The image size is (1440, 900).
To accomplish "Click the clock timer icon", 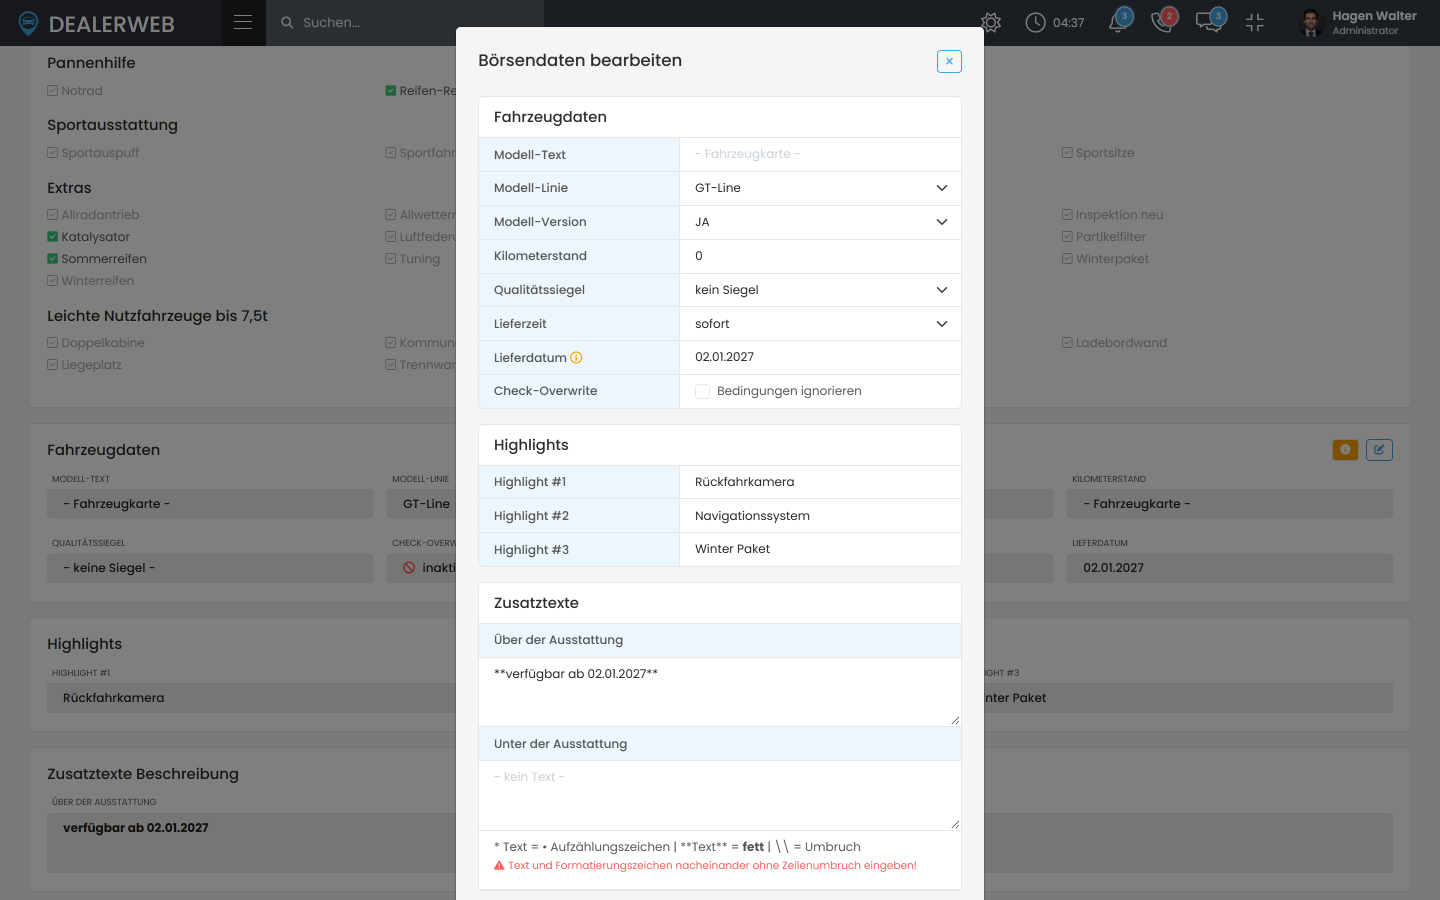I will (1036, 22).
